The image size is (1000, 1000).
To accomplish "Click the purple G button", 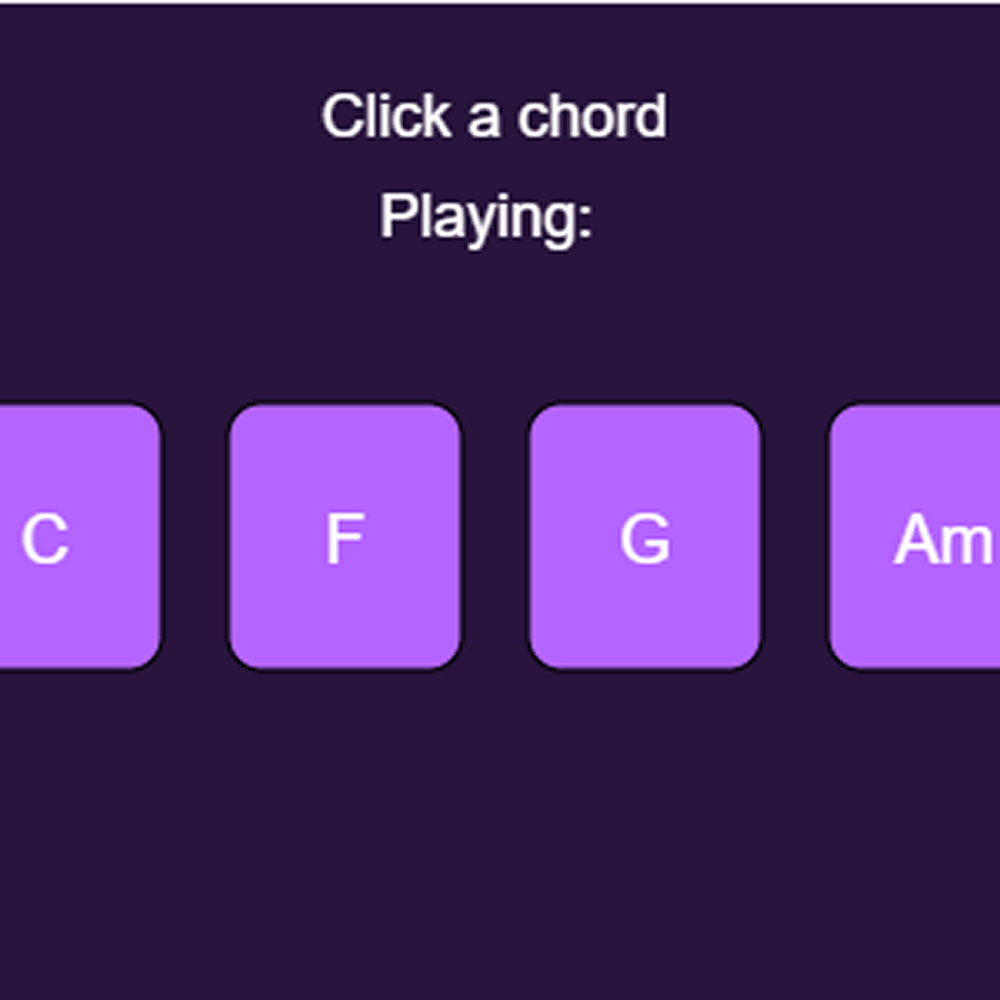I will (x=645, y=537).
